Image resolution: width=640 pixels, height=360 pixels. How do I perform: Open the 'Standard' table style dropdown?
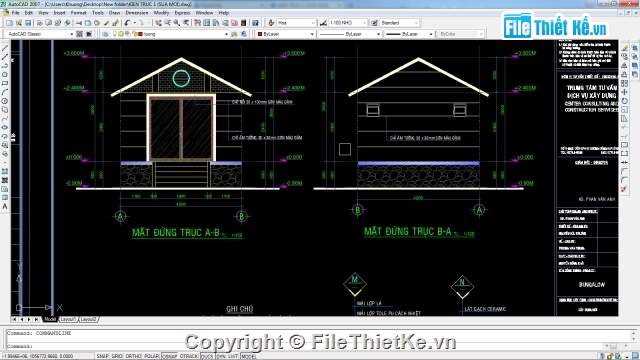[x=400, y=23]
